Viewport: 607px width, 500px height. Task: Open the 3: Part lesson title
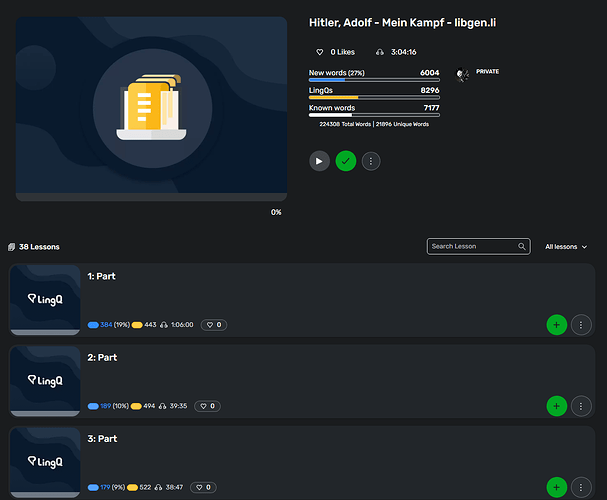pyautogui.click(x=102, y=439)
